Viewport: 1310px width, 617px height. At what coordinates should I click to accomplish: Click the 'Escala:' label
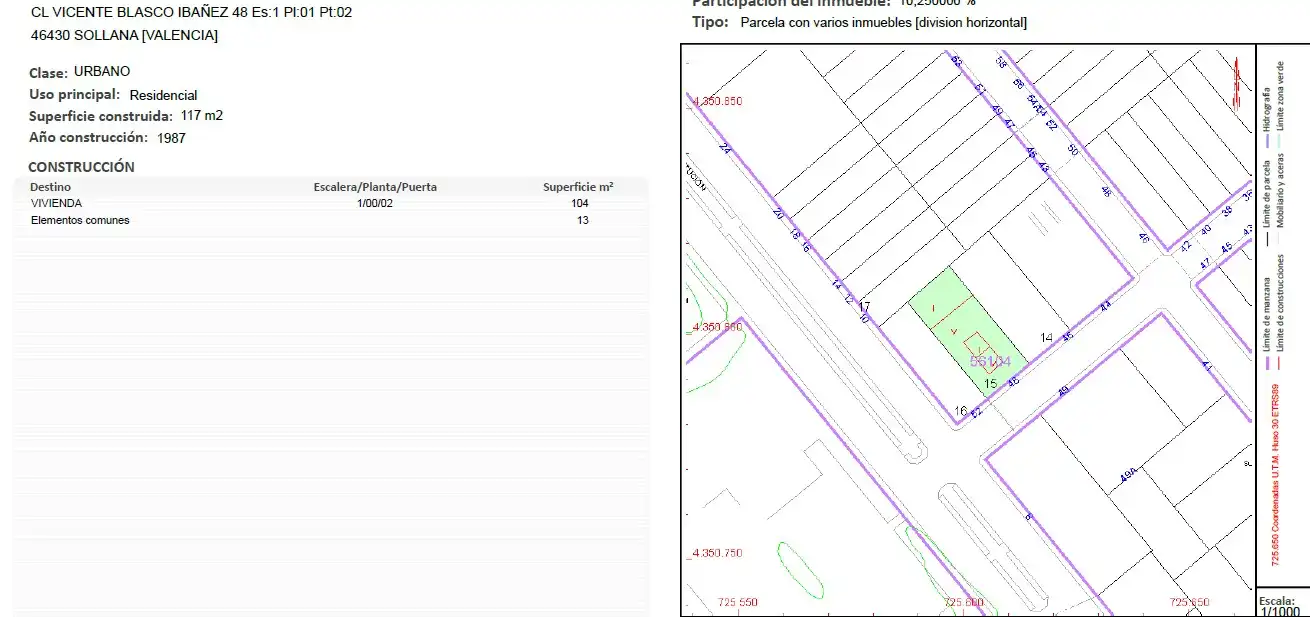1278,601
